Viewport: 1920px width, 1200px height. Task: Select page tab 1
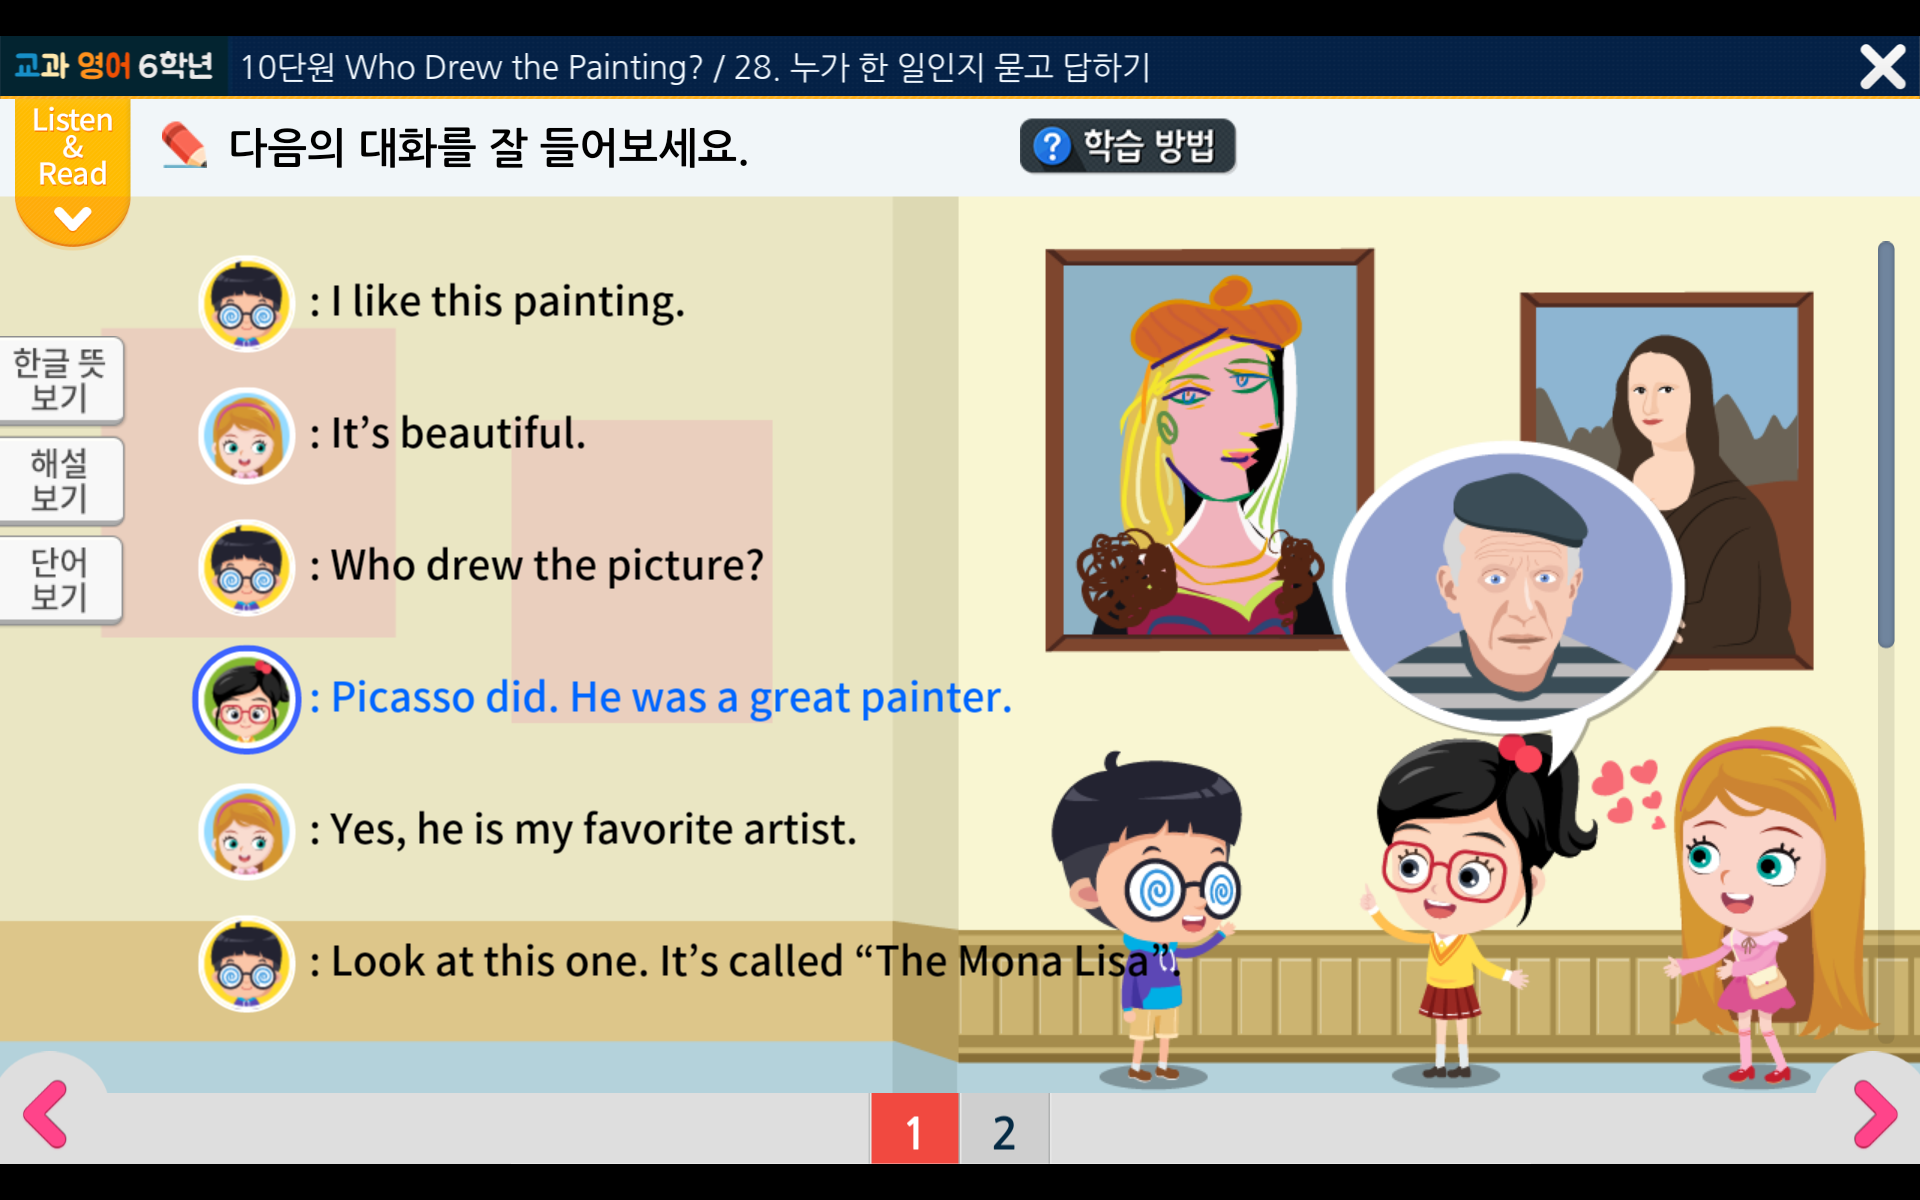click(x=914, y=1129)
